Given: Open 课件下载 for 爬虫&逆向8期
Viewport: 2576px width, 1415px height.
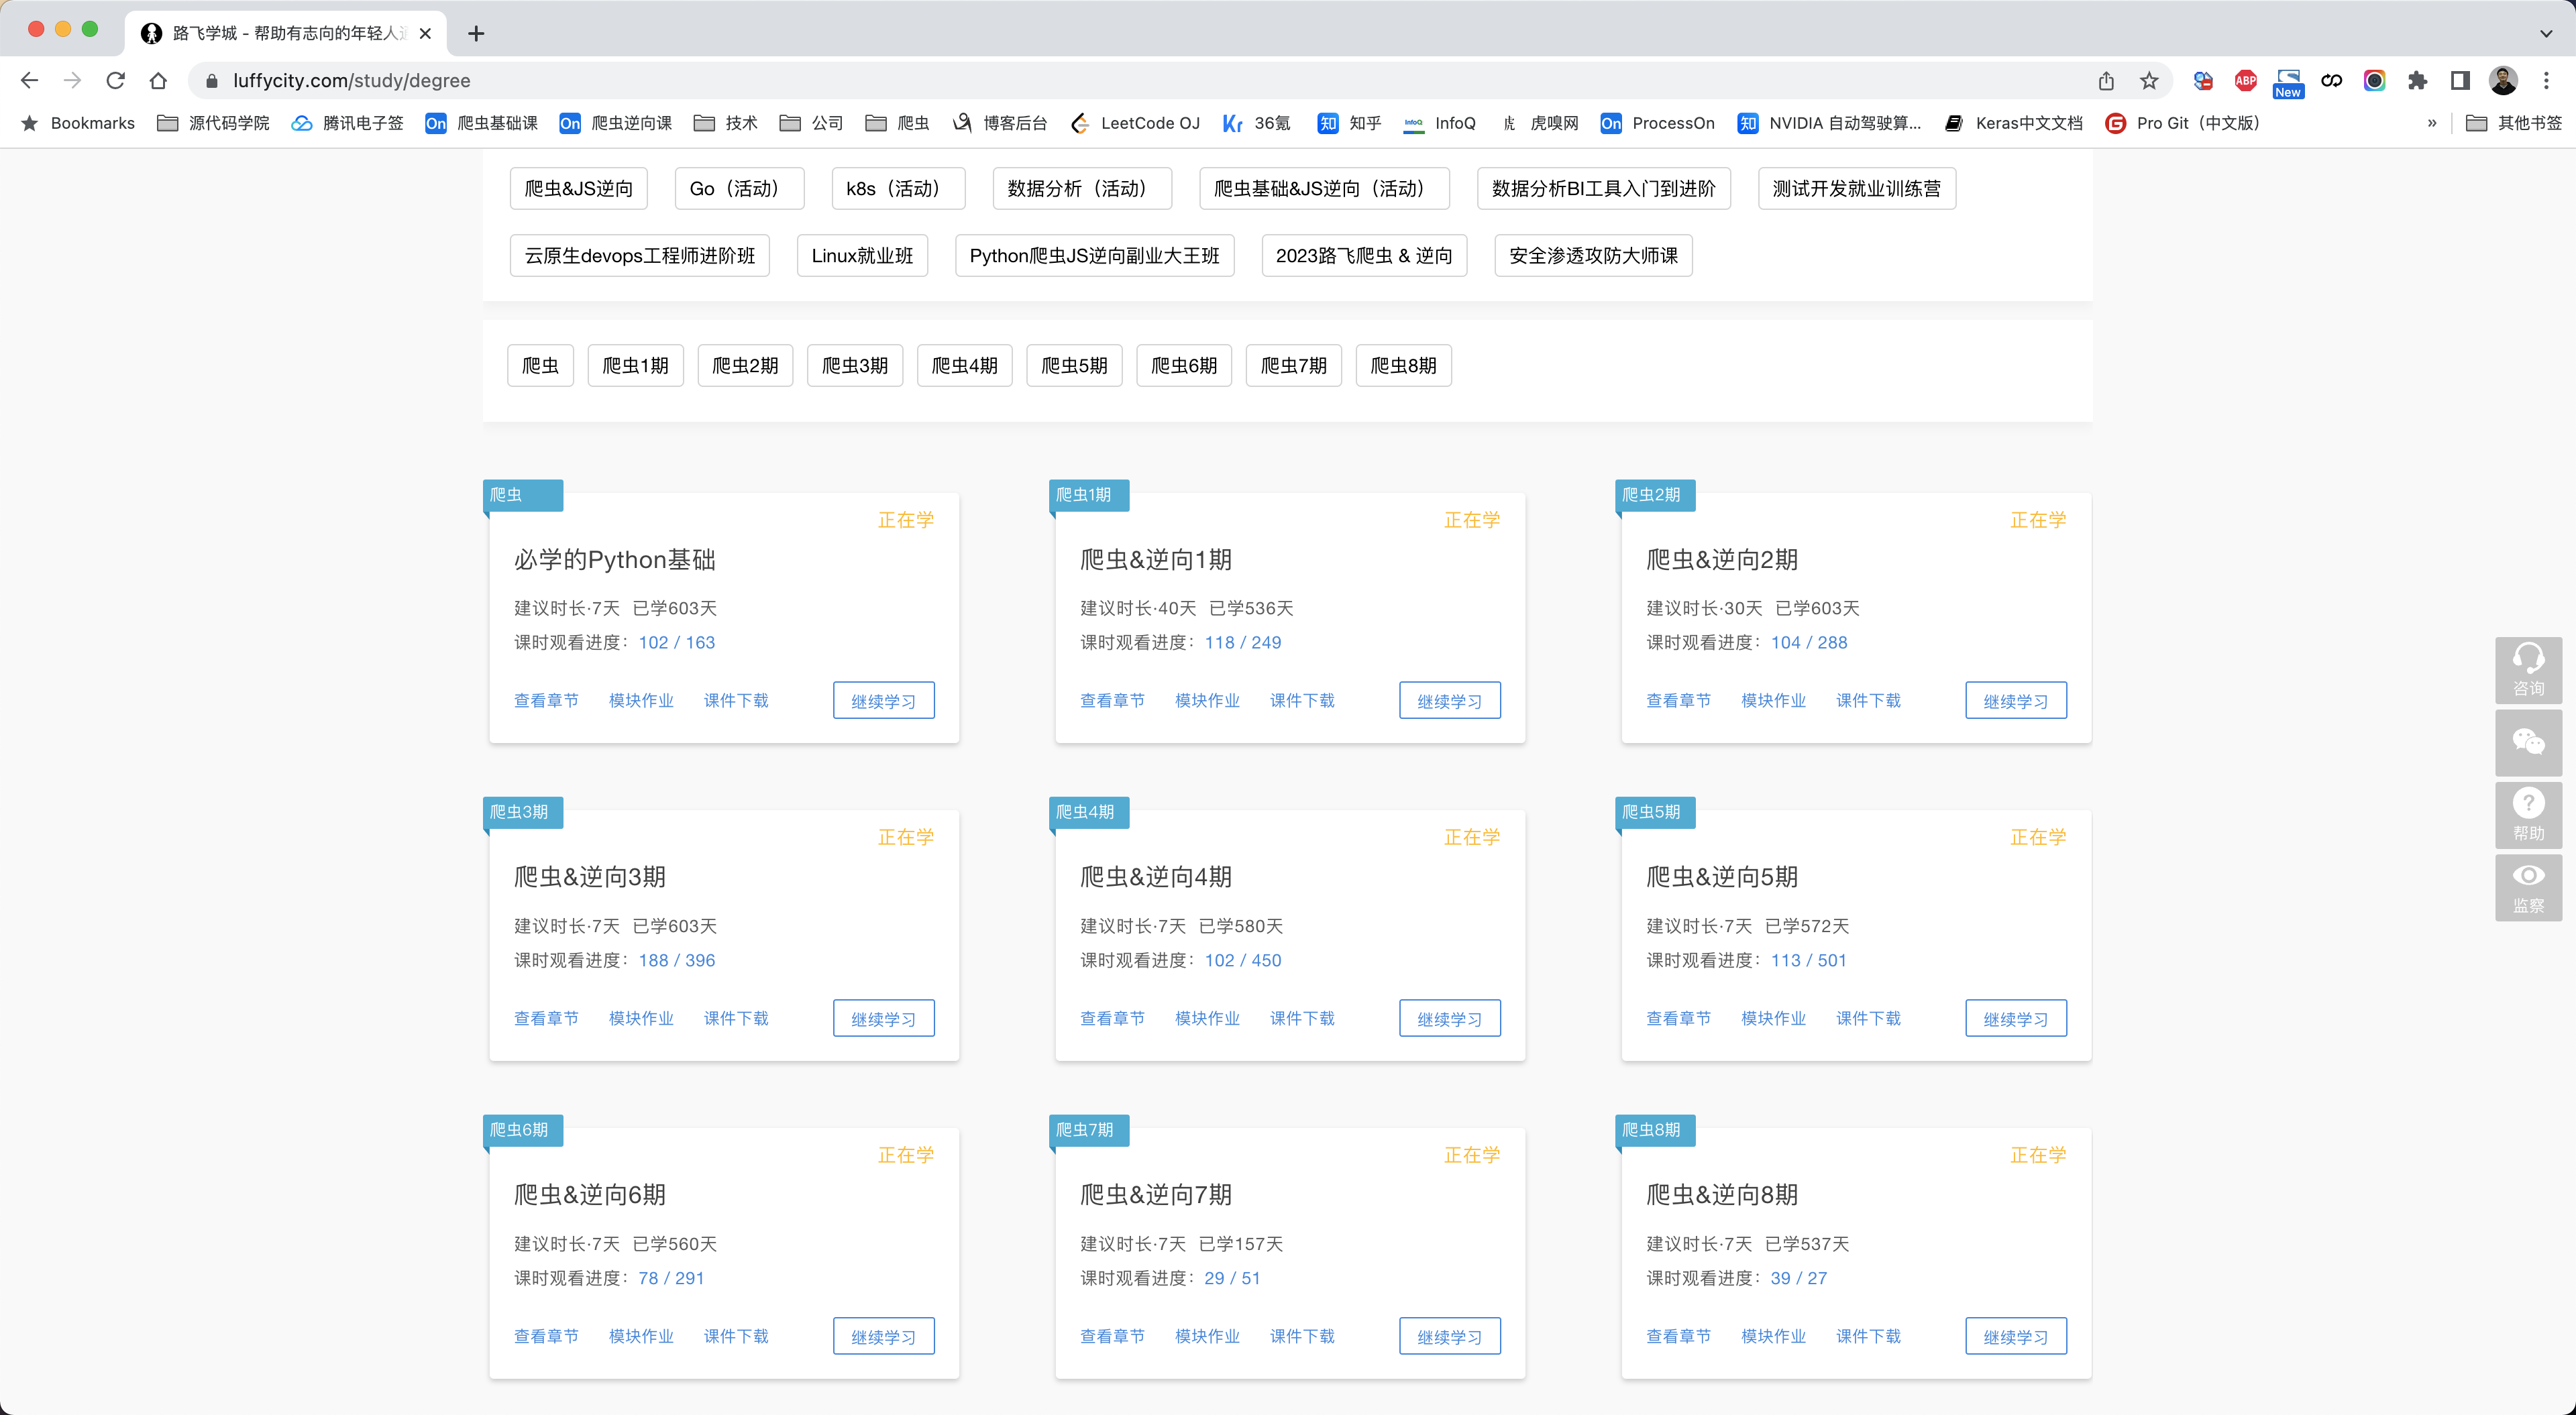Looking at the screenshot, I should coord(1868,1336).
